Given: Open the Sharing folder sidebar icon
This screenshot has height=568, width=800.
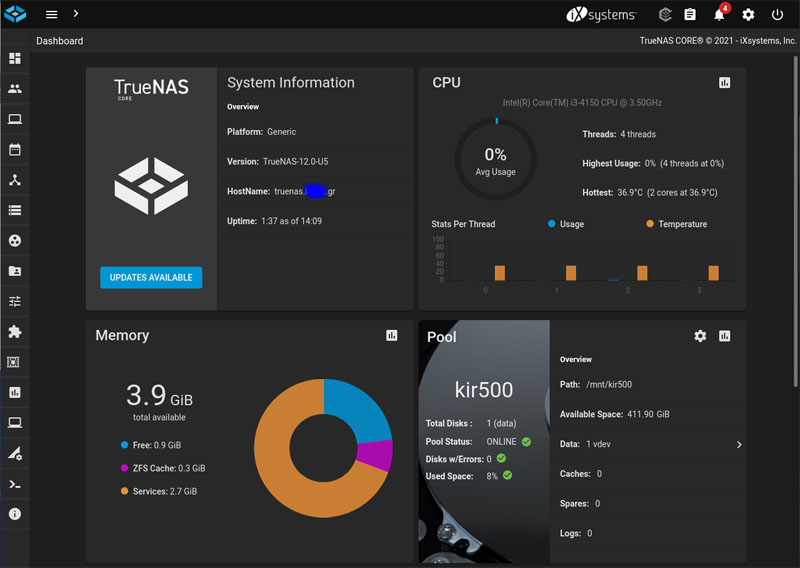Looking at the screenshot, I should (x=15, y=271).
